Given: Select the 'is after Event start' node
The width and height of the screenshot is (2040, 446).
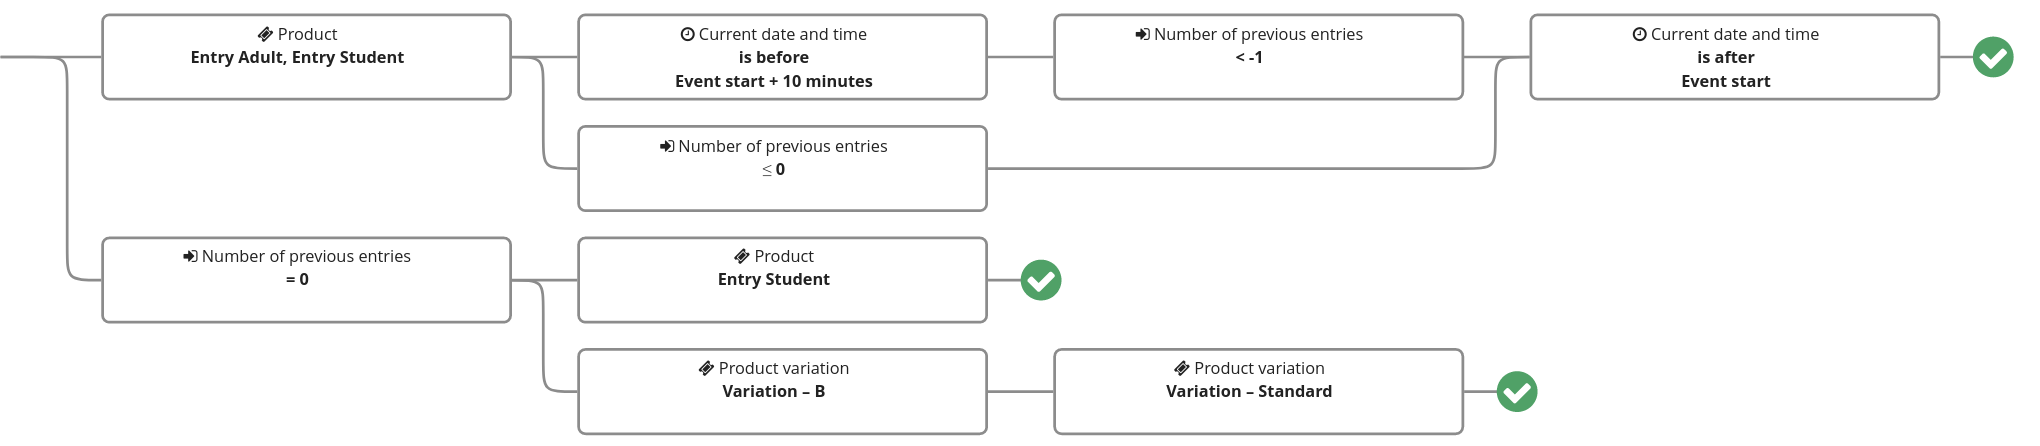Looking at the screenshot, I should click(1734, 58).
